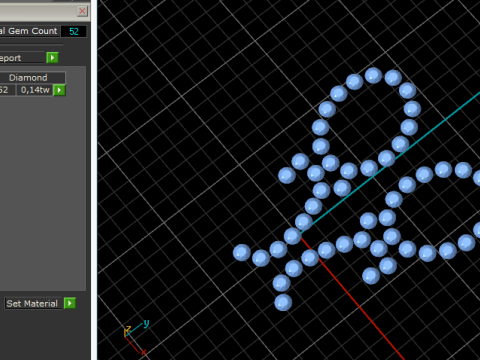Image resolution: width=480 pixels, height=360 pixels.
Task: Click the XYZ axis indicator in the viewport
Action: point(136,337)
